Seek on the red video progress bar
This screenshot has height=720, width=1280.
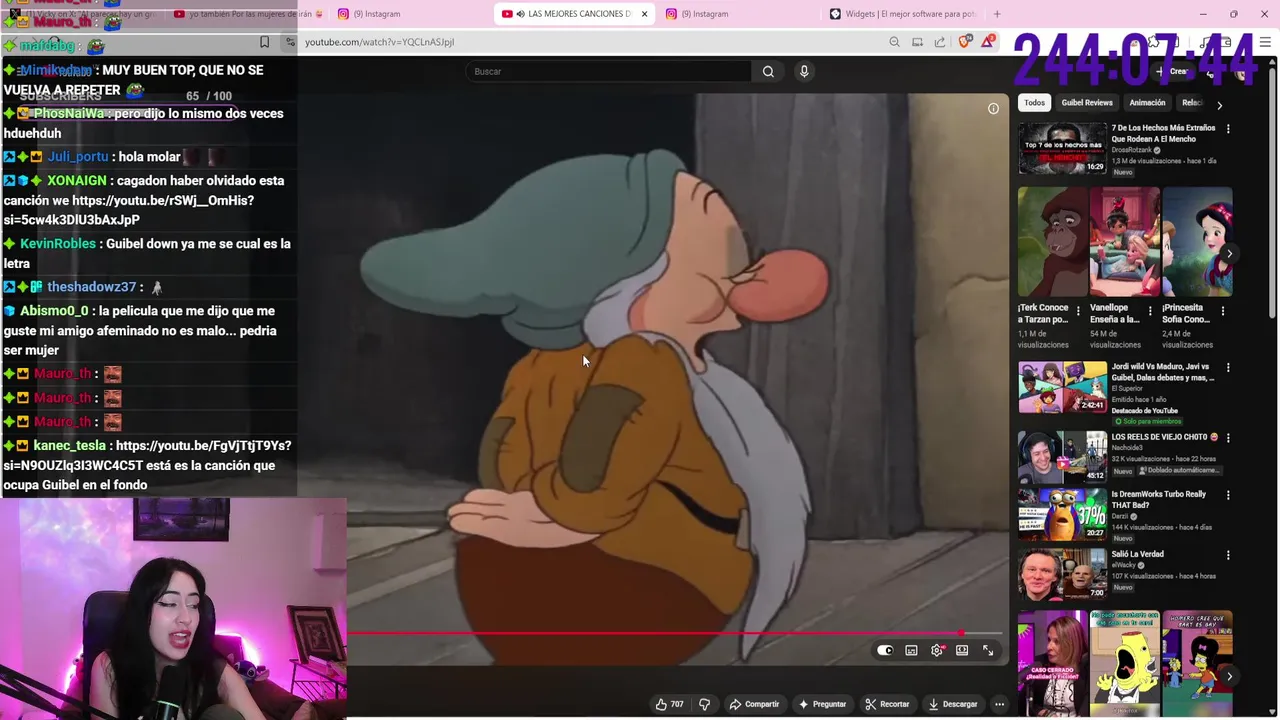[x=675, y=633]
